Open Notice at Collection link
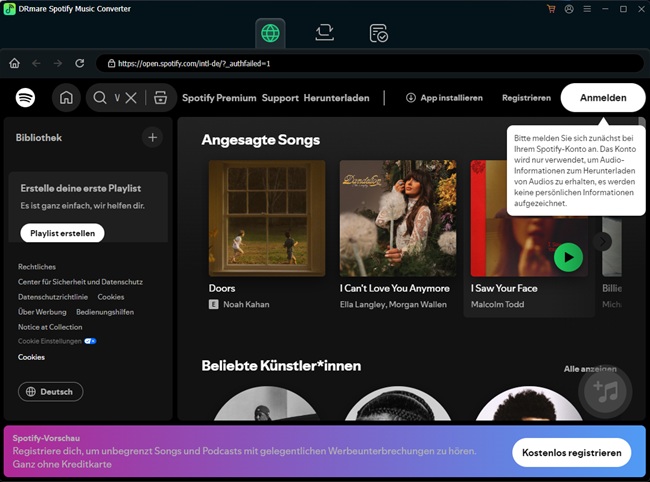 tap(50, 327)
